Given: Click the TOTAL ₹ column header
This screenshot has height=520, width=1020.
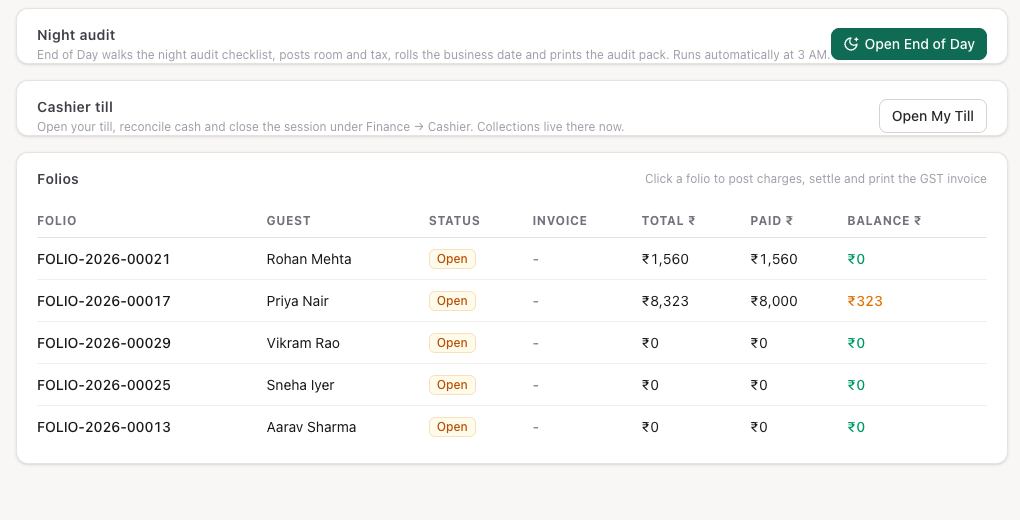Looking at the screenshot, I should [x=669, y=221].
